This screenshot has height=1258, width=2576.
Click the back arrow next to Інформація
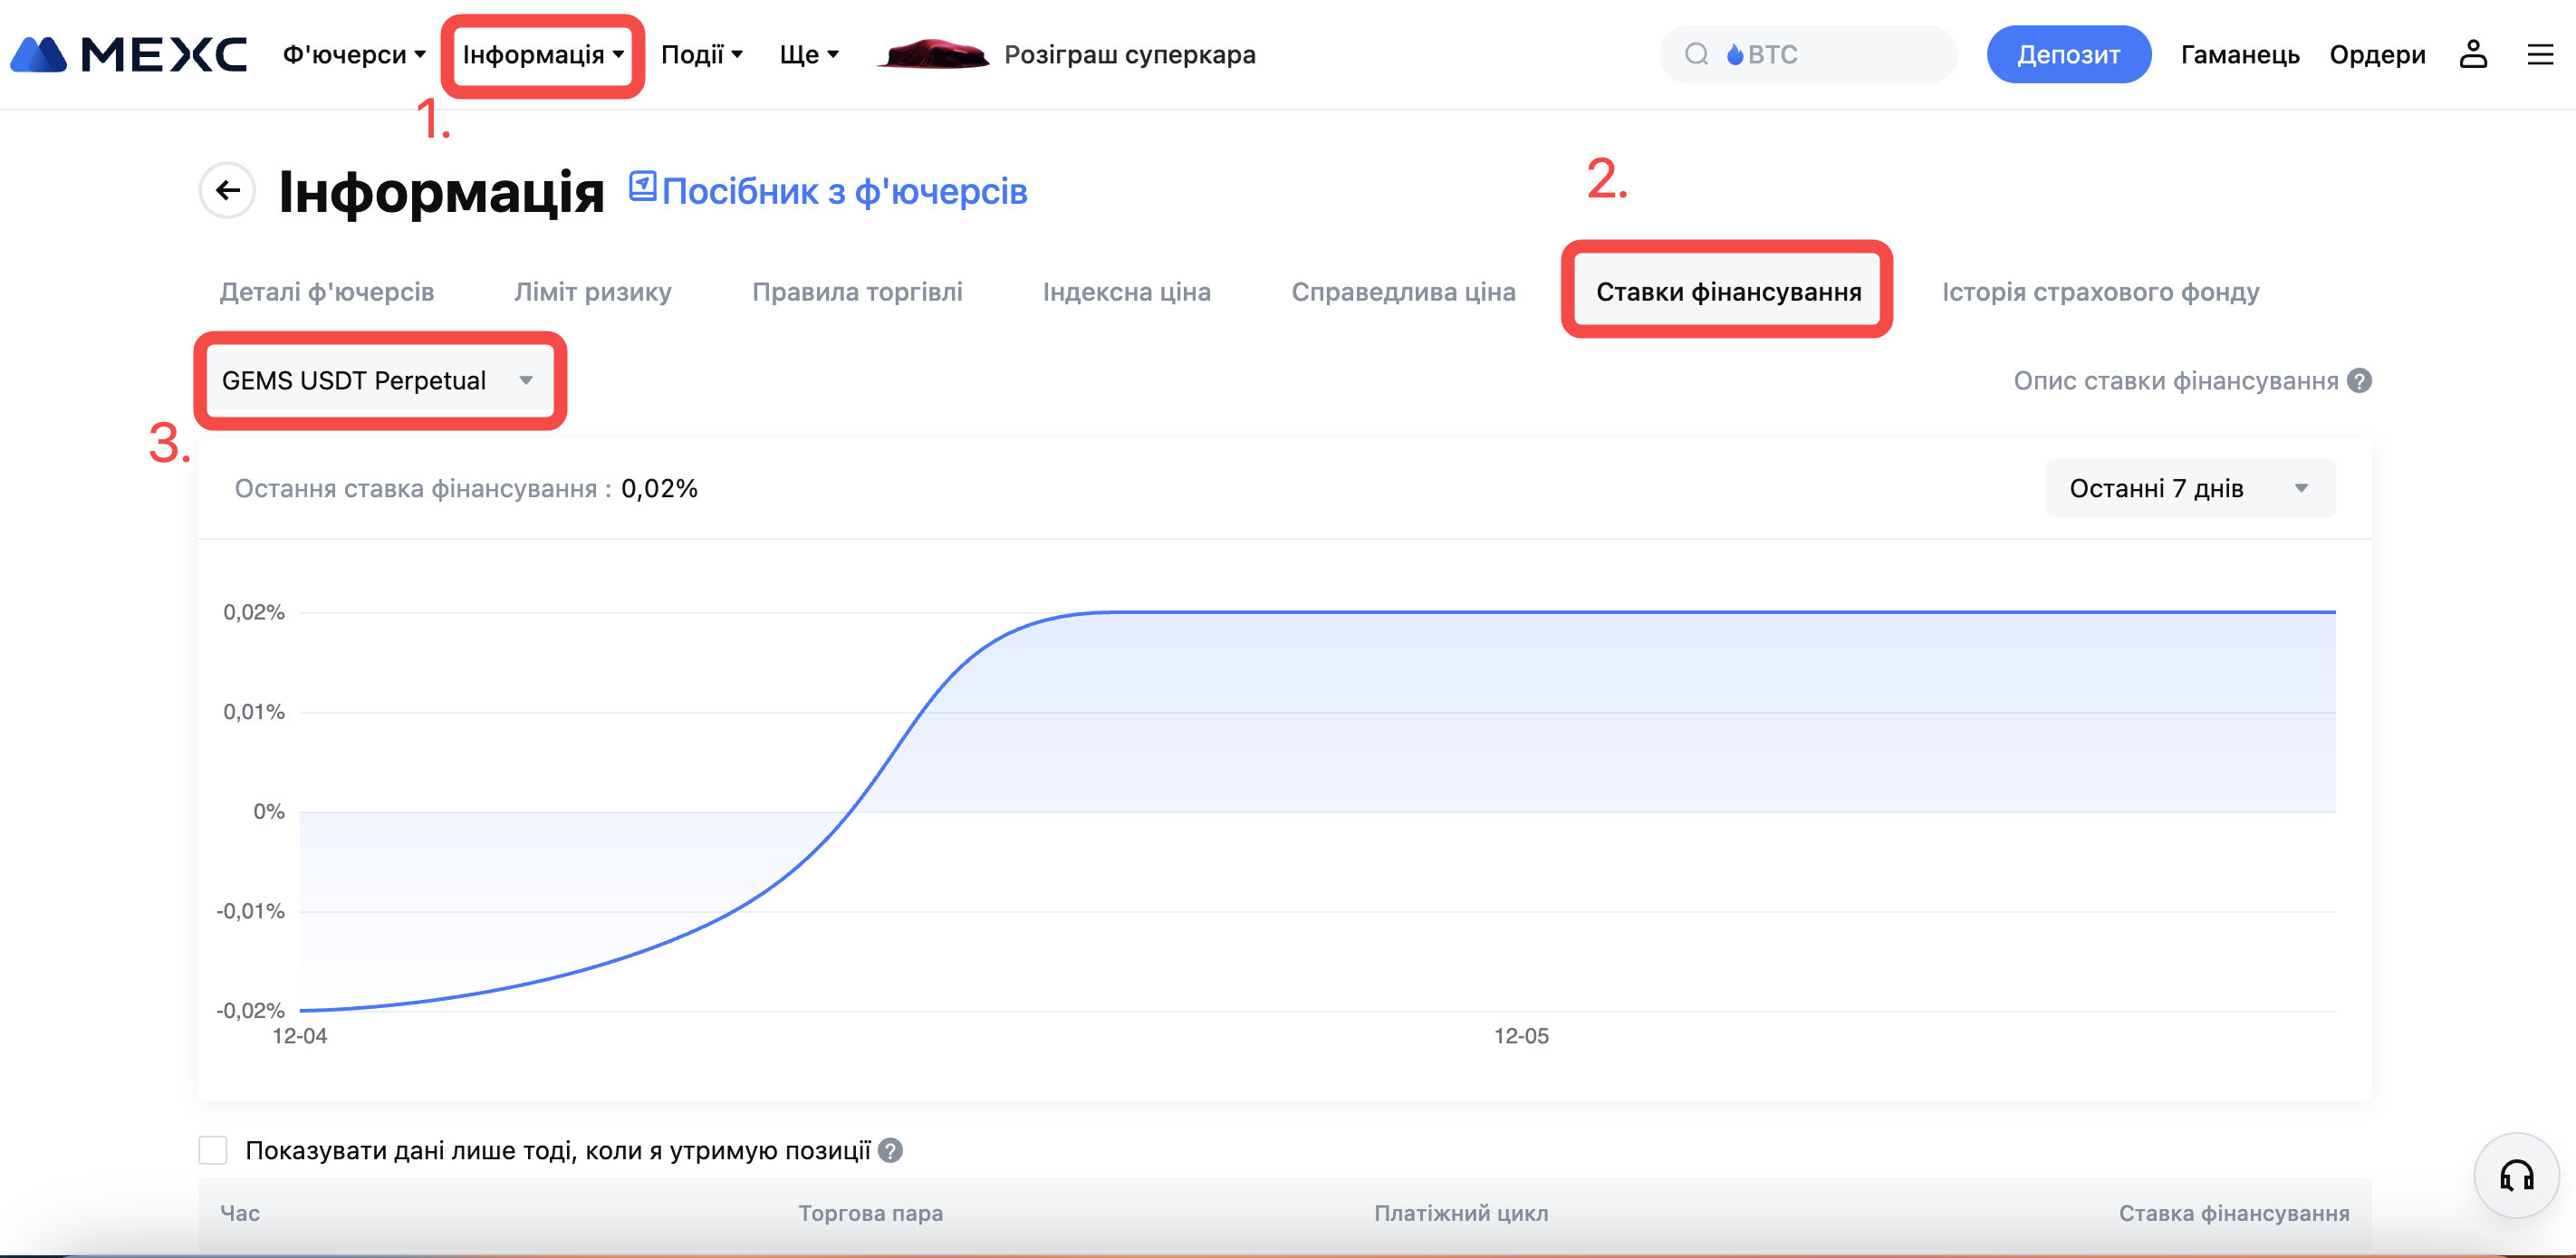(x=228, y=190)
